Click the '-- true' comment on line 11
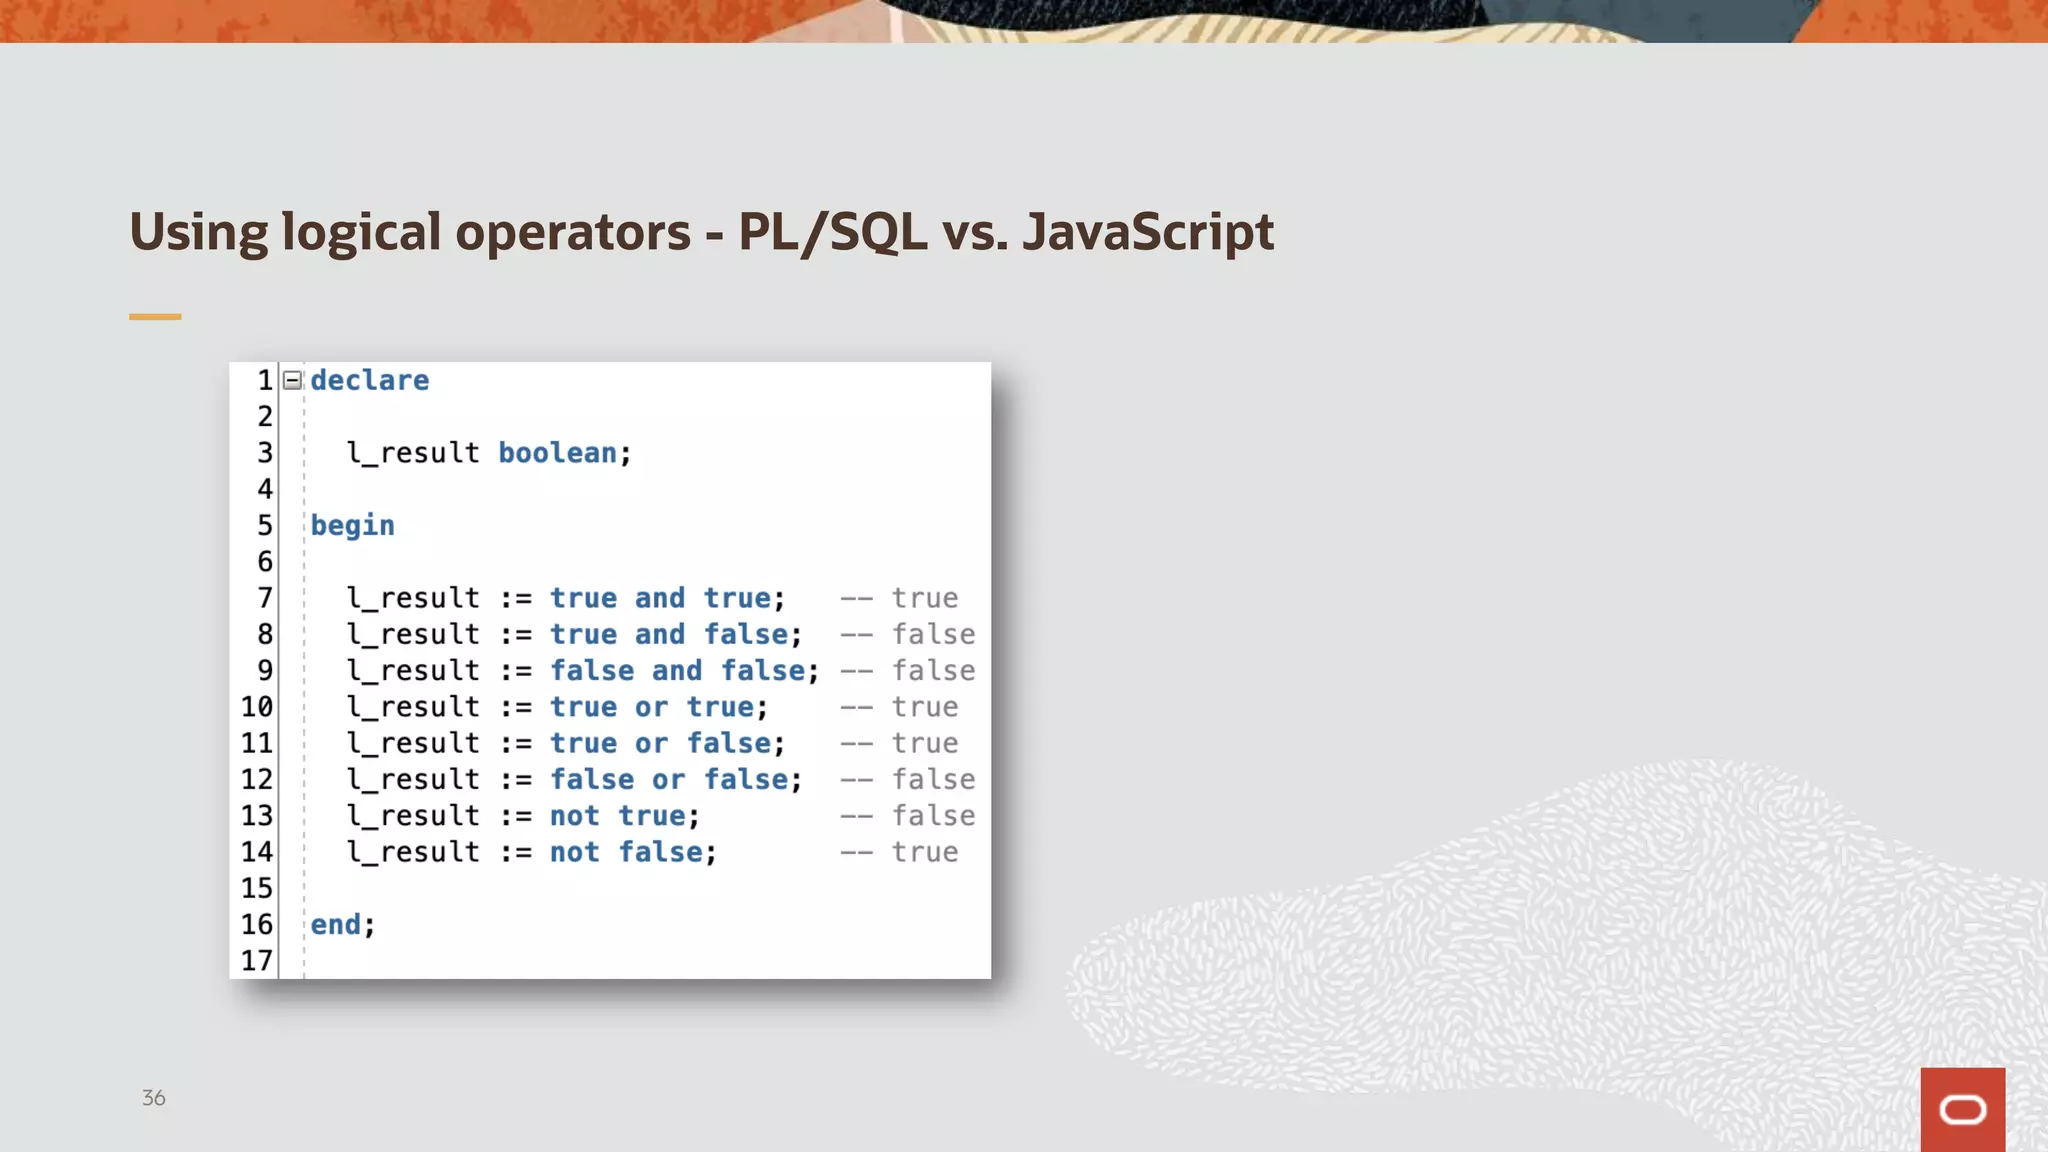Screen dimensions: 2048x1152 point(899,743)
